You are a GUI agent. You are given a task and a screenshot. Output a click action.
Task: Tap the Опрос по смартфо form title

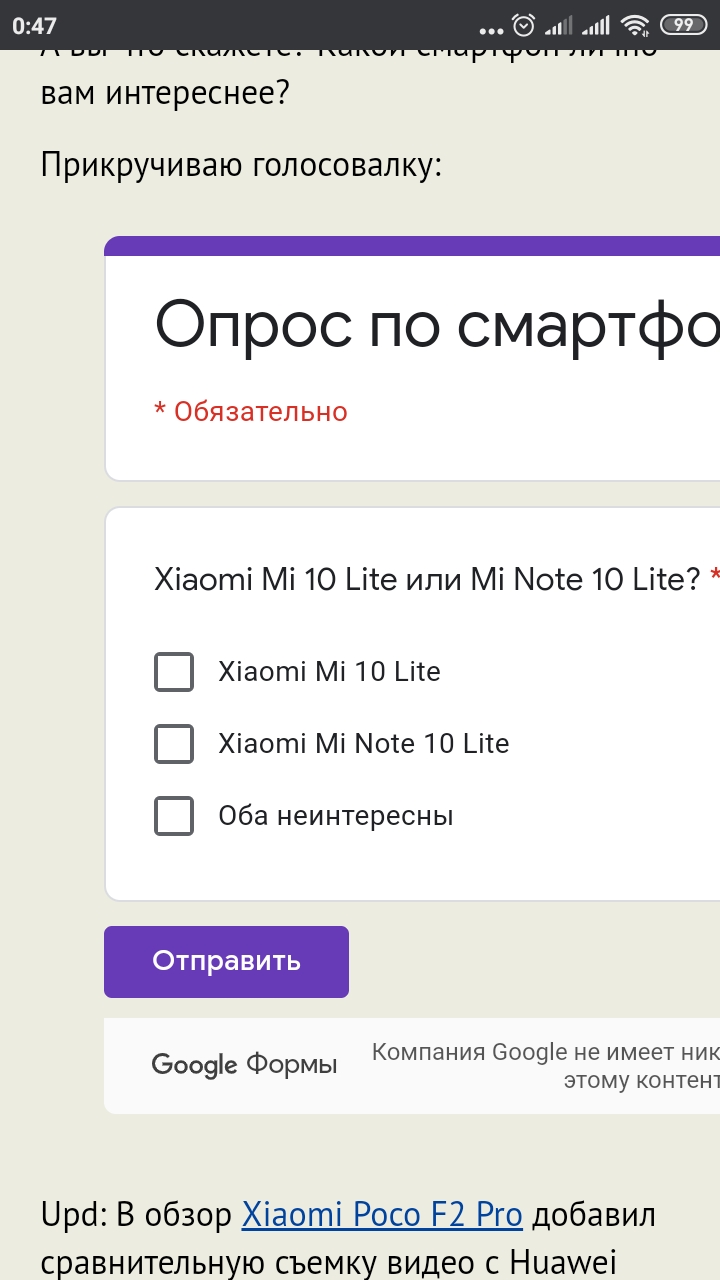click(x=436, y=326)
